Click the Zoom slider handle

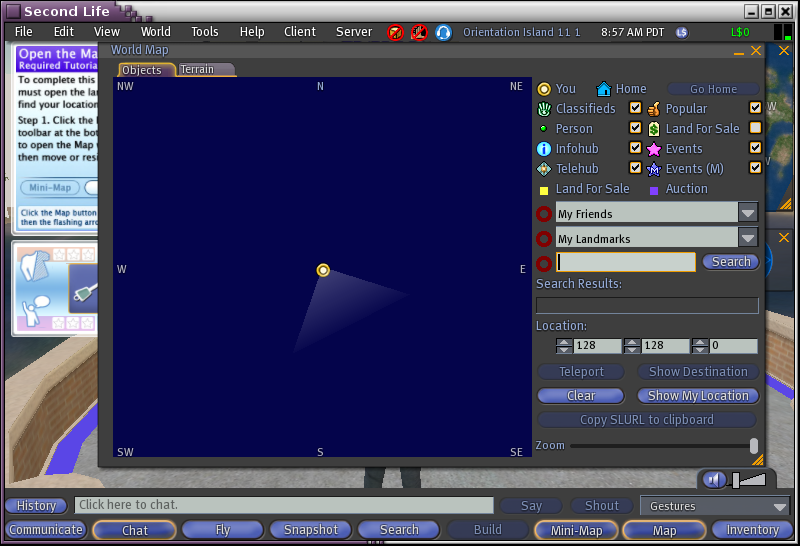click(754, 445)
